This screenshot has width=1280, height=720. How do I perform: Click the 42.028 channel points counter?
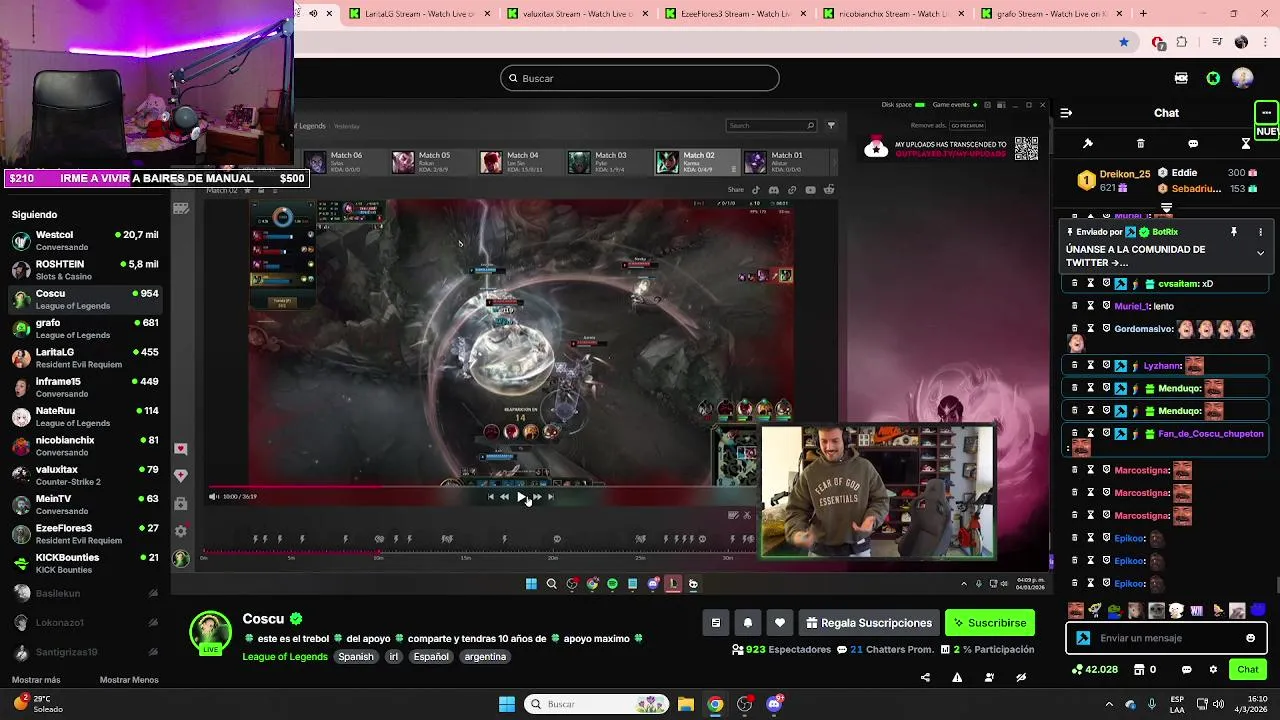(1096, 670)
